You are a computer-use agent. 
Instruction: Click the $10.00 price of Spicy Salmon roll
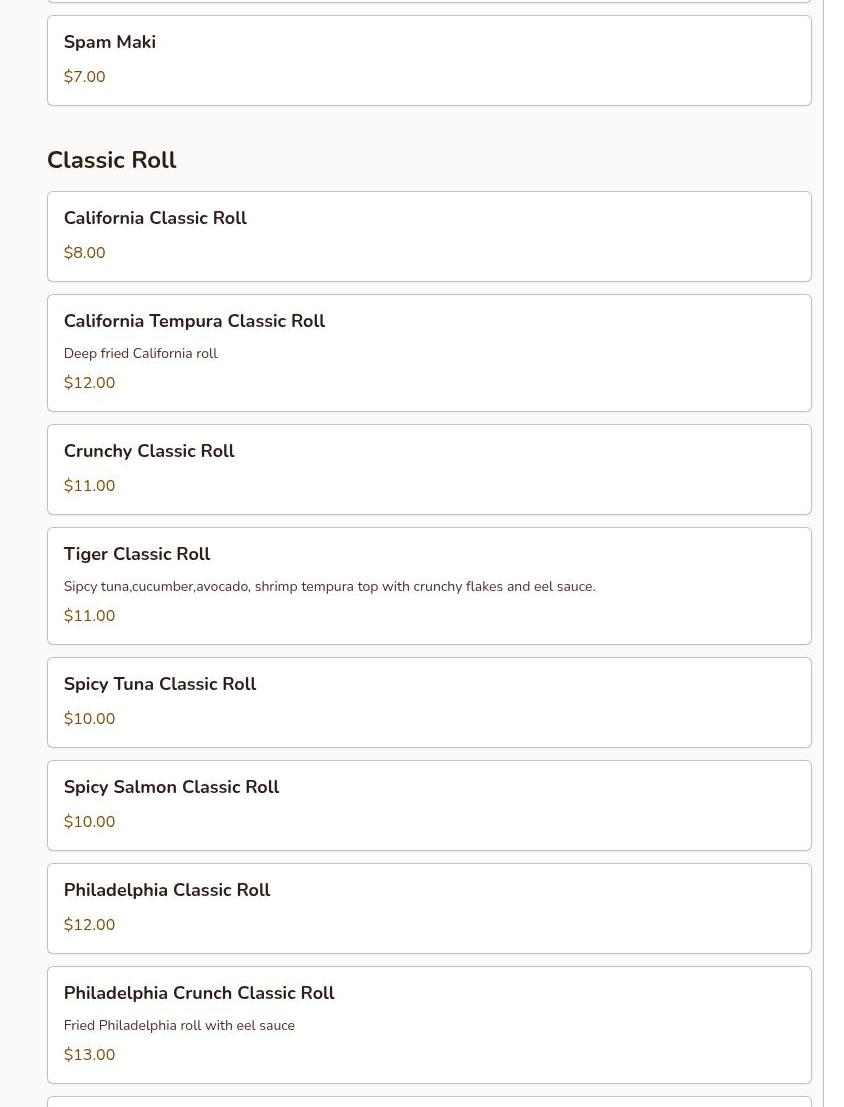(89, 821)
